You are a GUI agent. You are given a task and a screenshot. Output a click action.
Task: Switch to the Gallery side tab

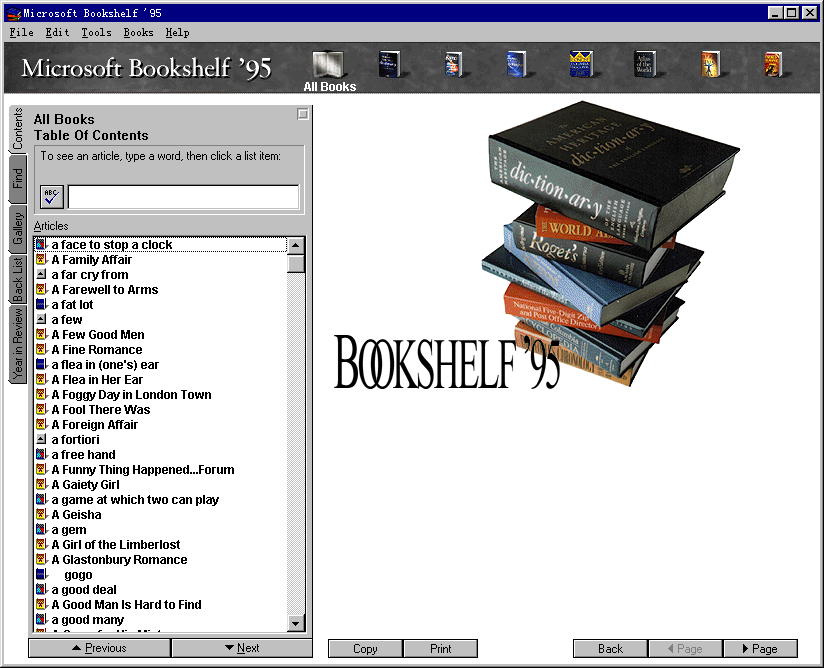[18, 229]
